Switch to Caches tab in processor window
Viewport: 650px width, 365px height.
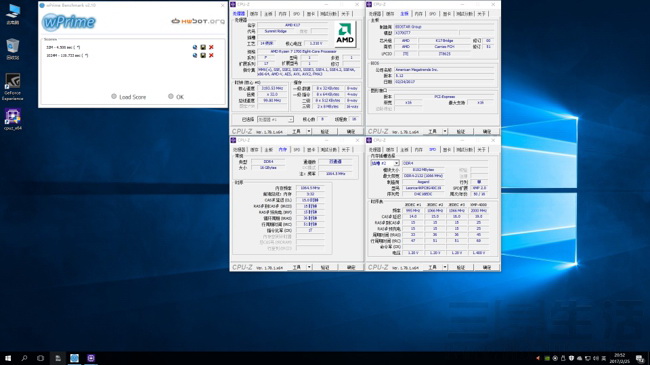click(254, 14)
